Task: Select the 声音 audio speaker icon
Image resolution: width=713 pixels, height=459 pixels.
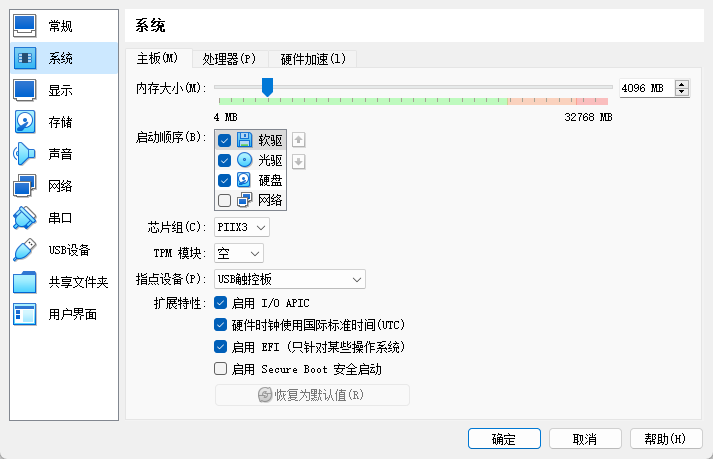Action: coord(25,154)
